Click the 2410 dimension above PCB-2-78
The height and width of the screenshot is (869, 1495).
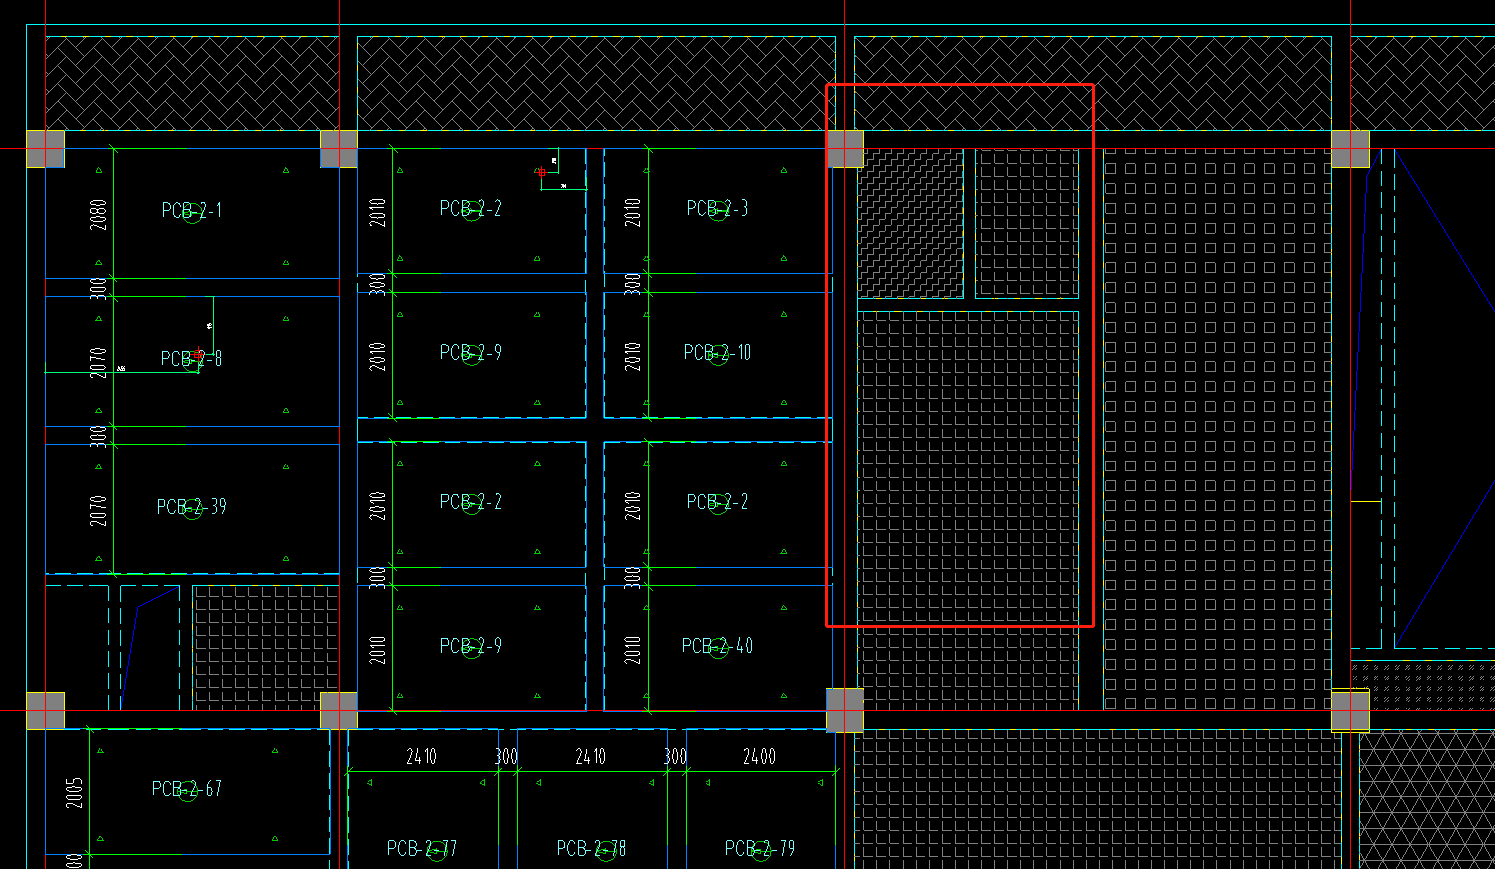[x=590, y=756]
